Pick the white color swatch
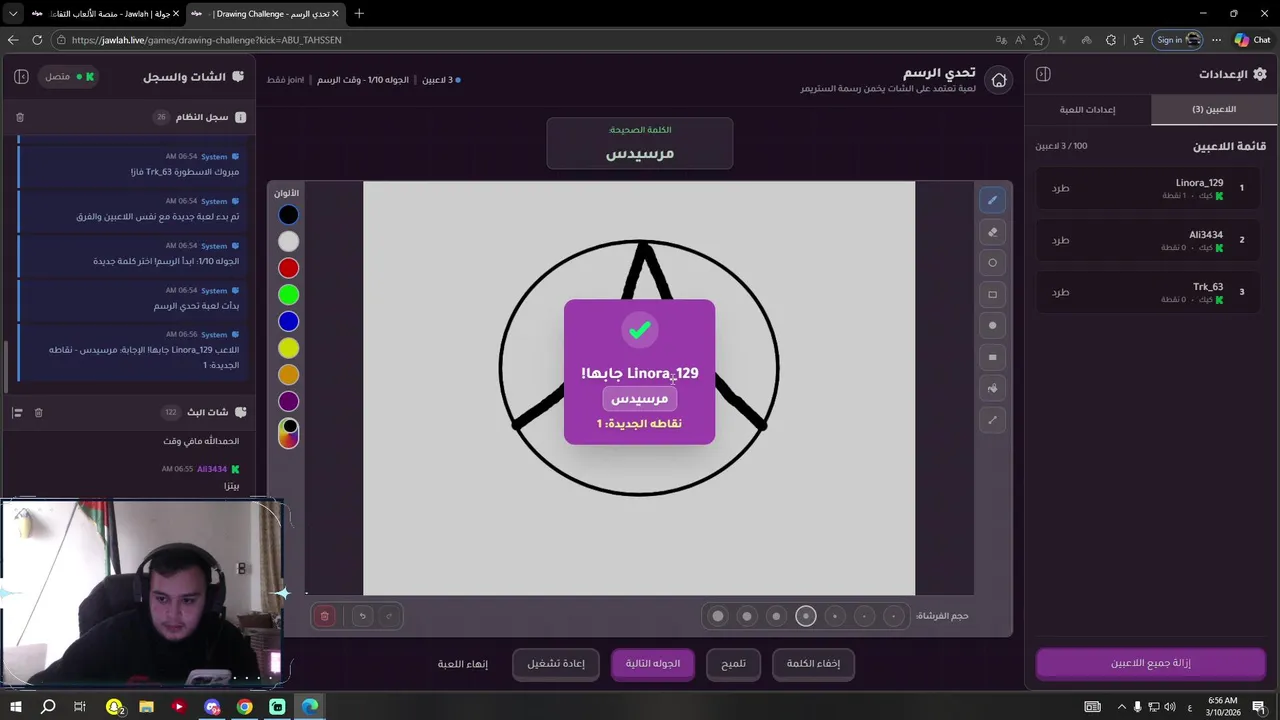The width and height of the screenshot is (1280, 720). [x=288, y=241]
